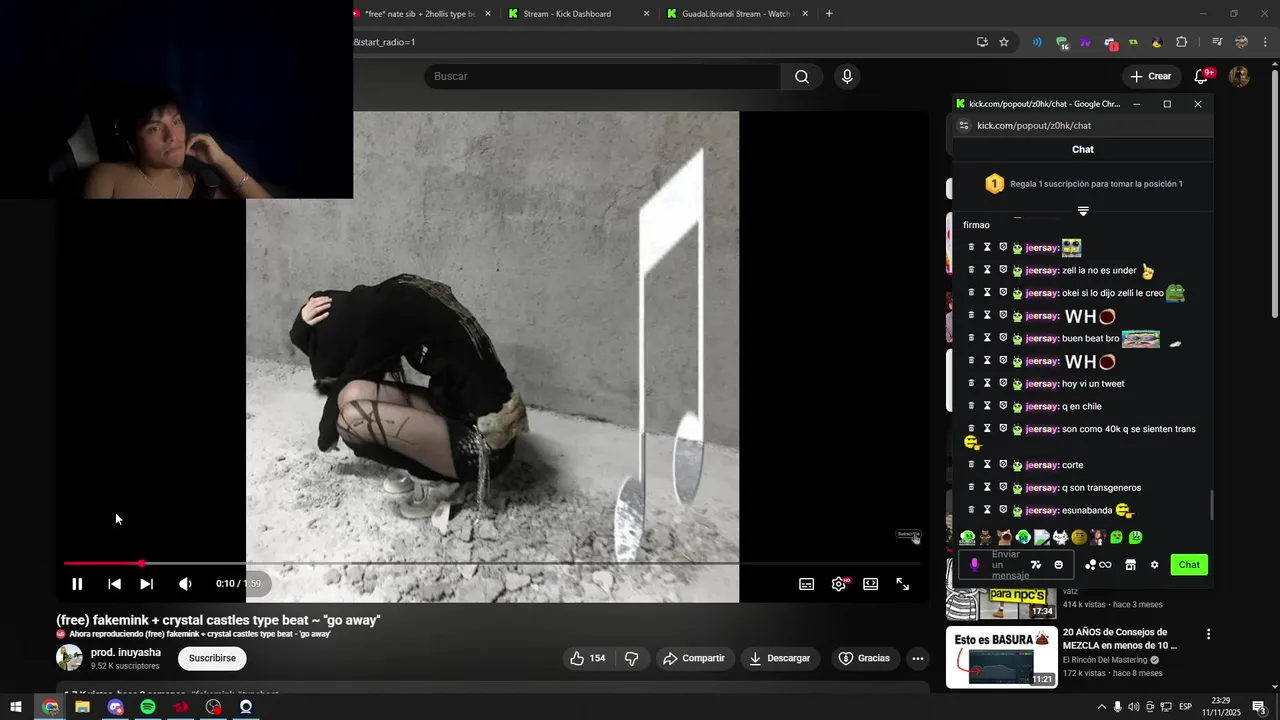The image size is (1280, 720).
Task: Collapse the Kick chat leaderboard banner
Action: (1083, 211)
